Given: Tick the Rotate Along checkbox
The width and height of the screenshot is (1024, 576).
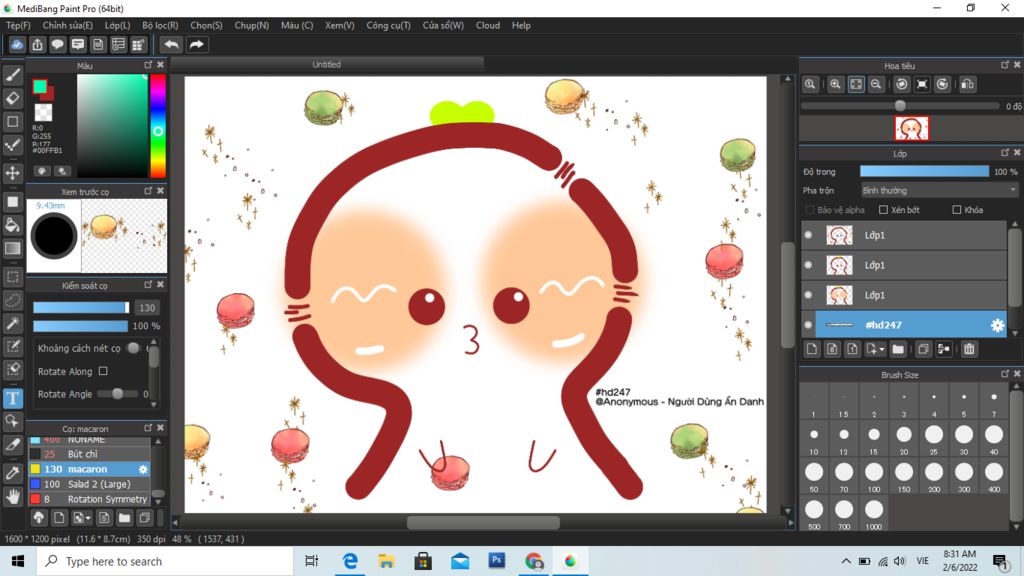Looking at the screenshot, I should tap(103, 371).
